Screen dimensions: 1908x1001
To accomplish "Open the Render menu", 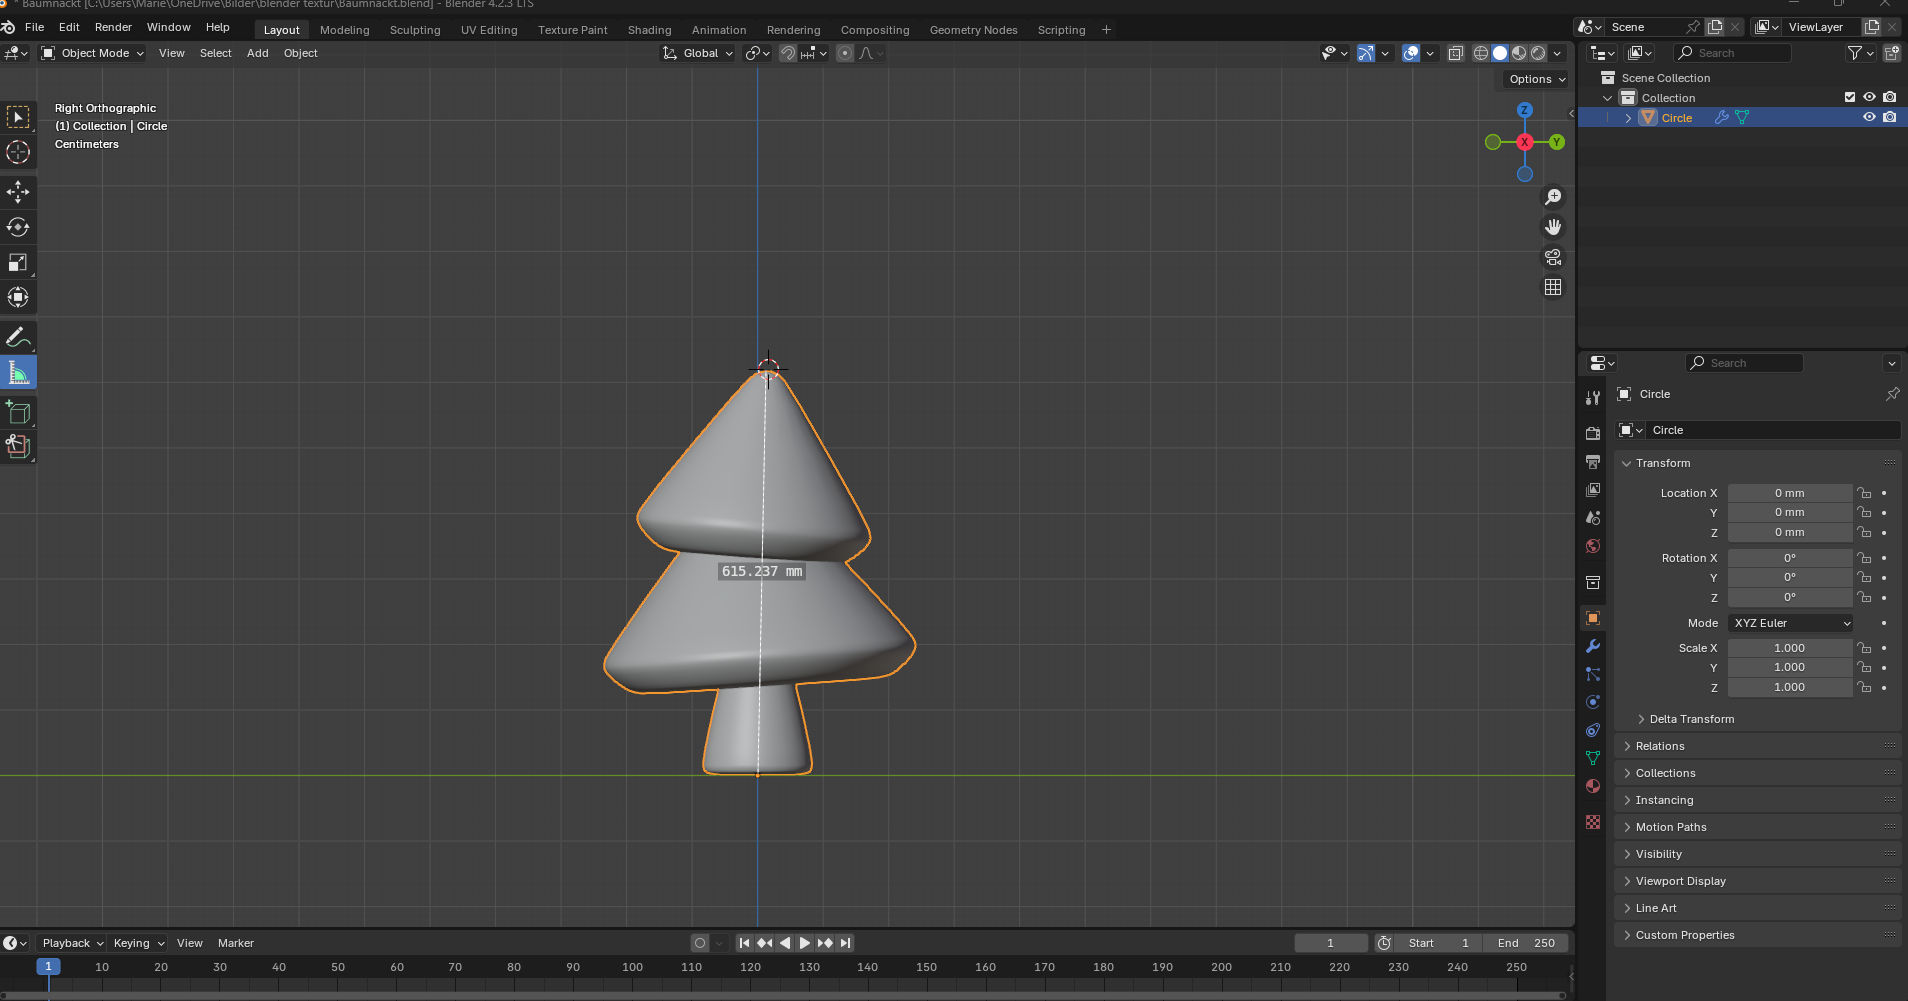I will click(x=113, y=27).
